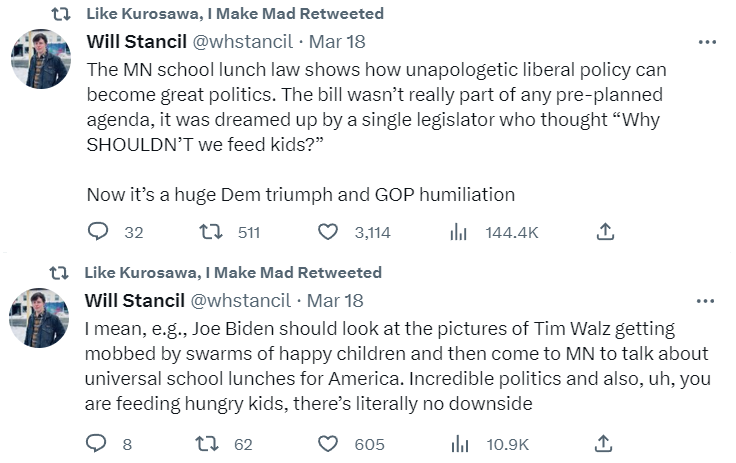
Task: Open the Mar 18 timestamp of first tweet
Action: [x=336, y=42]
